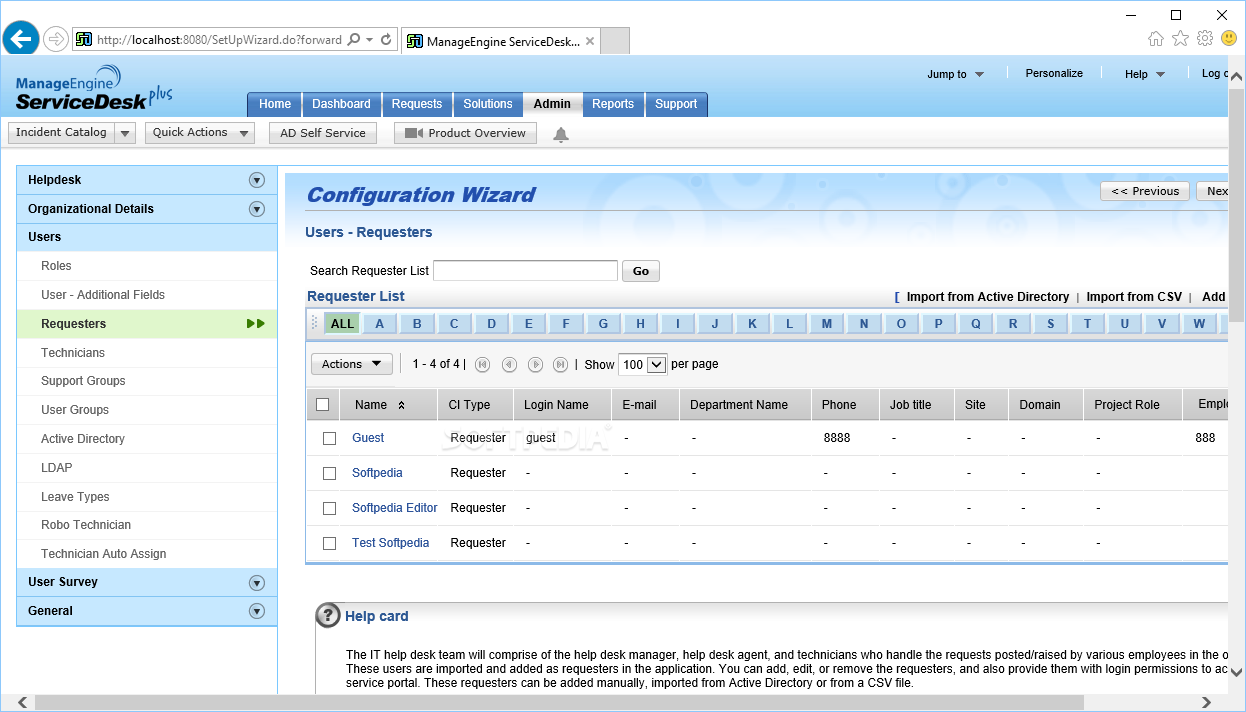Image resolution: width=1246 pixels, height=712 pixels.
Task: Click the Product Overview video button
Action: pos(465,133)
